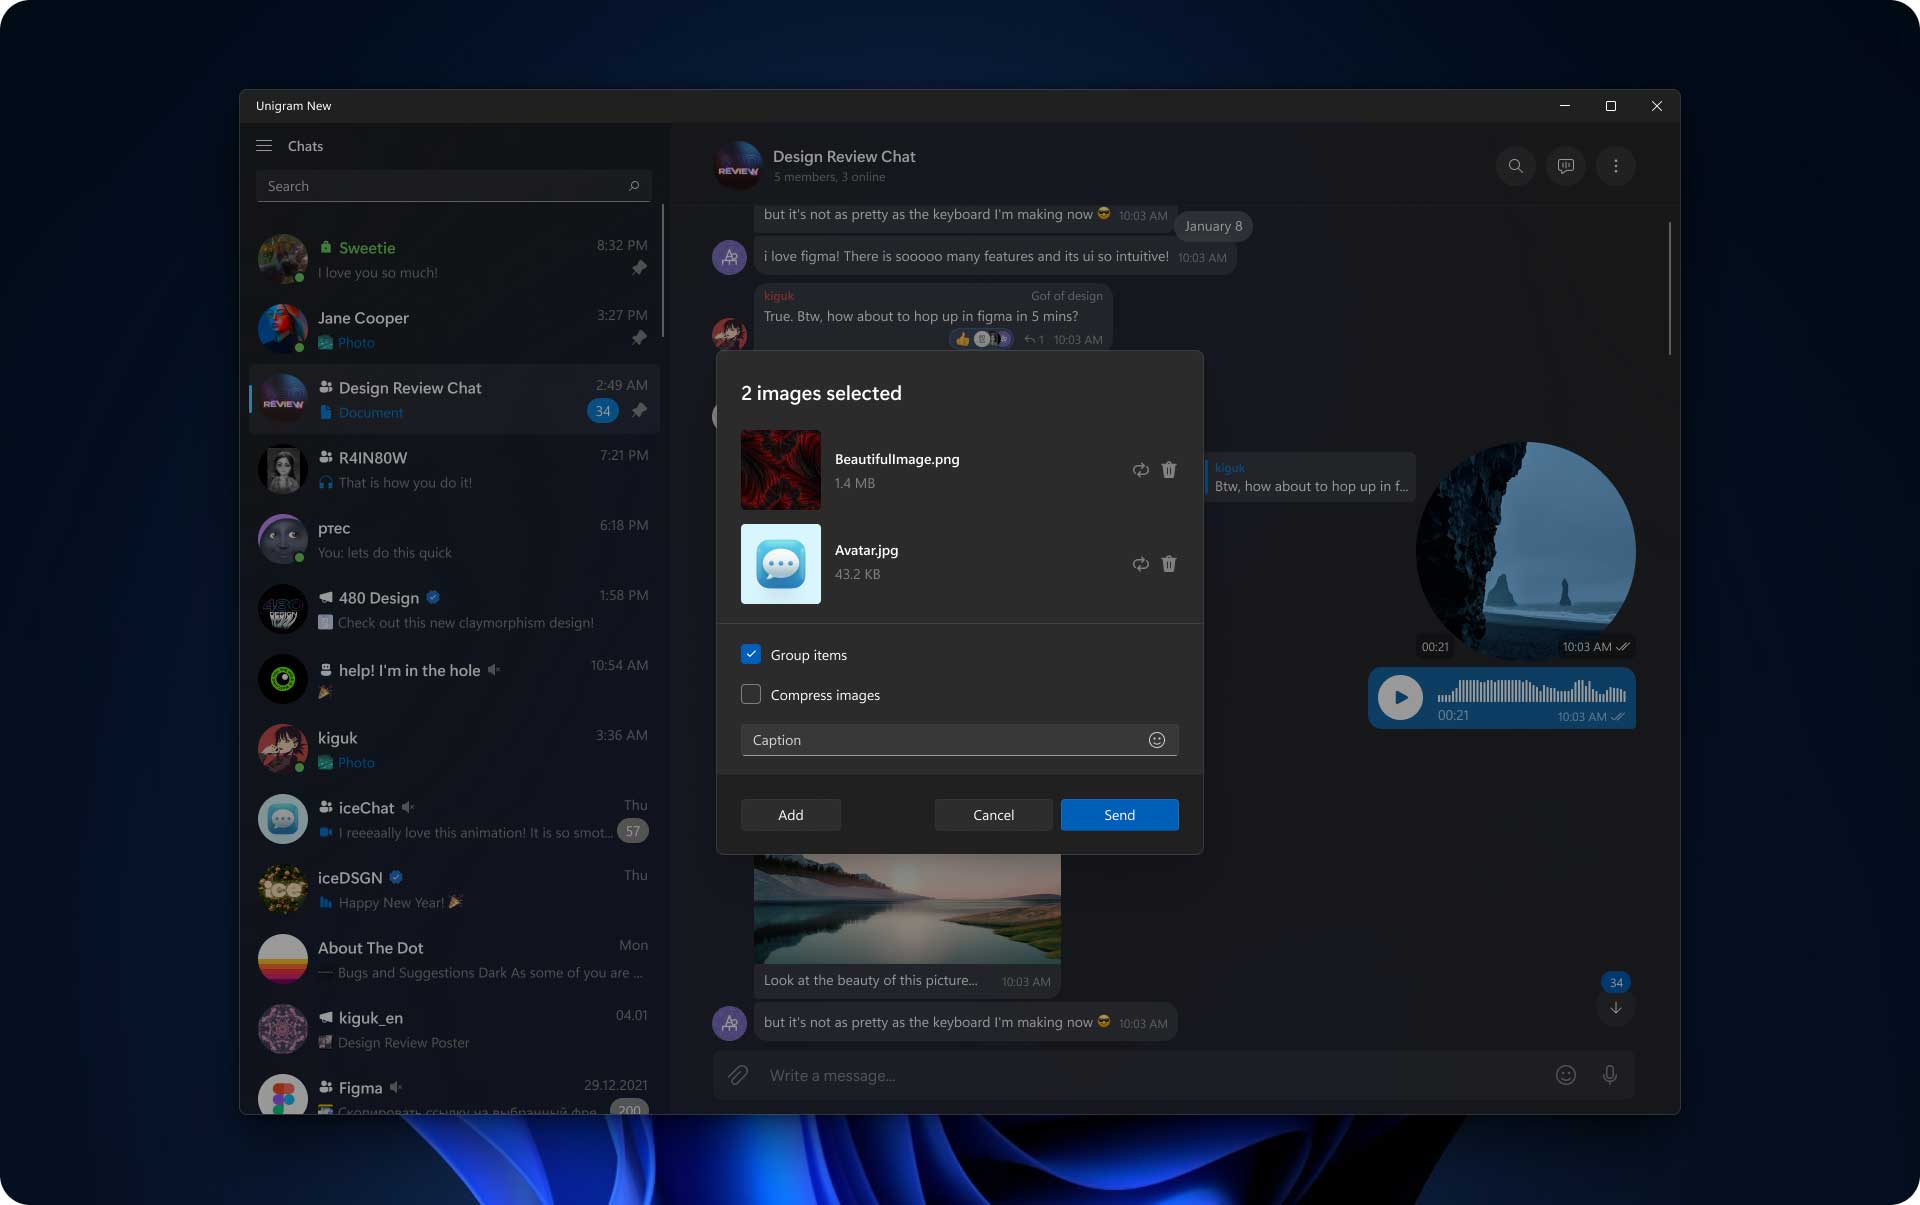The width and height of the screenshot is (1920, 1205).
Task: Click the January 8 date badge
Action: point(1213,226)
